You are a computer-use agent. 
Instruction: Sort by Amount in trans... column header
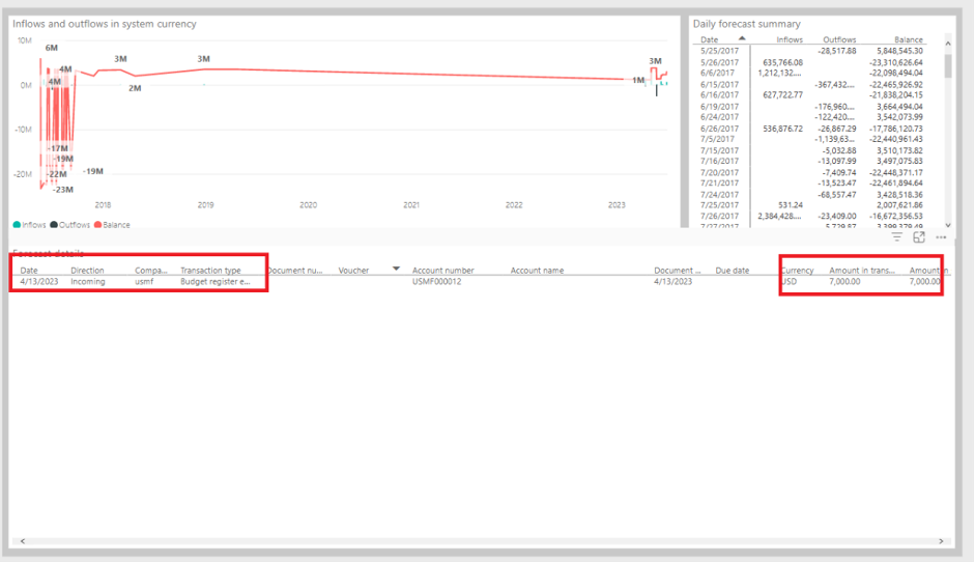[x=862, y=270]
